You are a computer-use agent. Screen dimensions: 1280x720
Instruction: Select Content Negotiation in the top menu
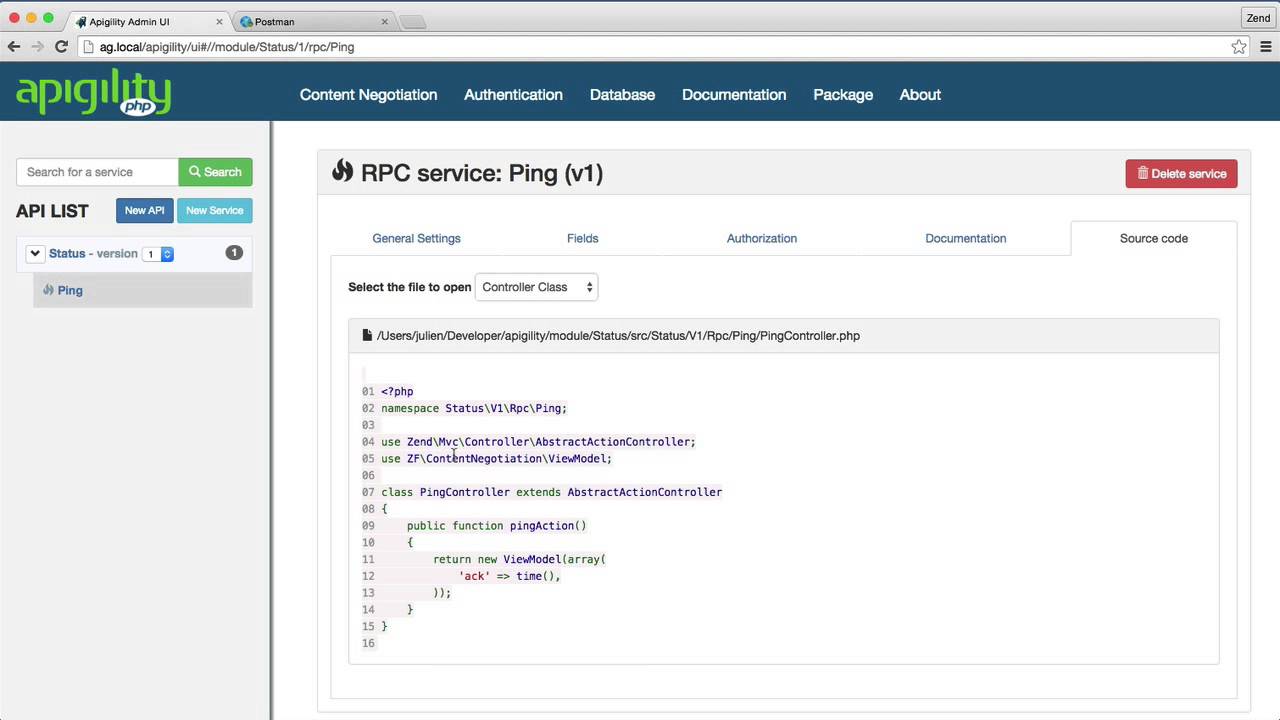[x=368, y=95]
